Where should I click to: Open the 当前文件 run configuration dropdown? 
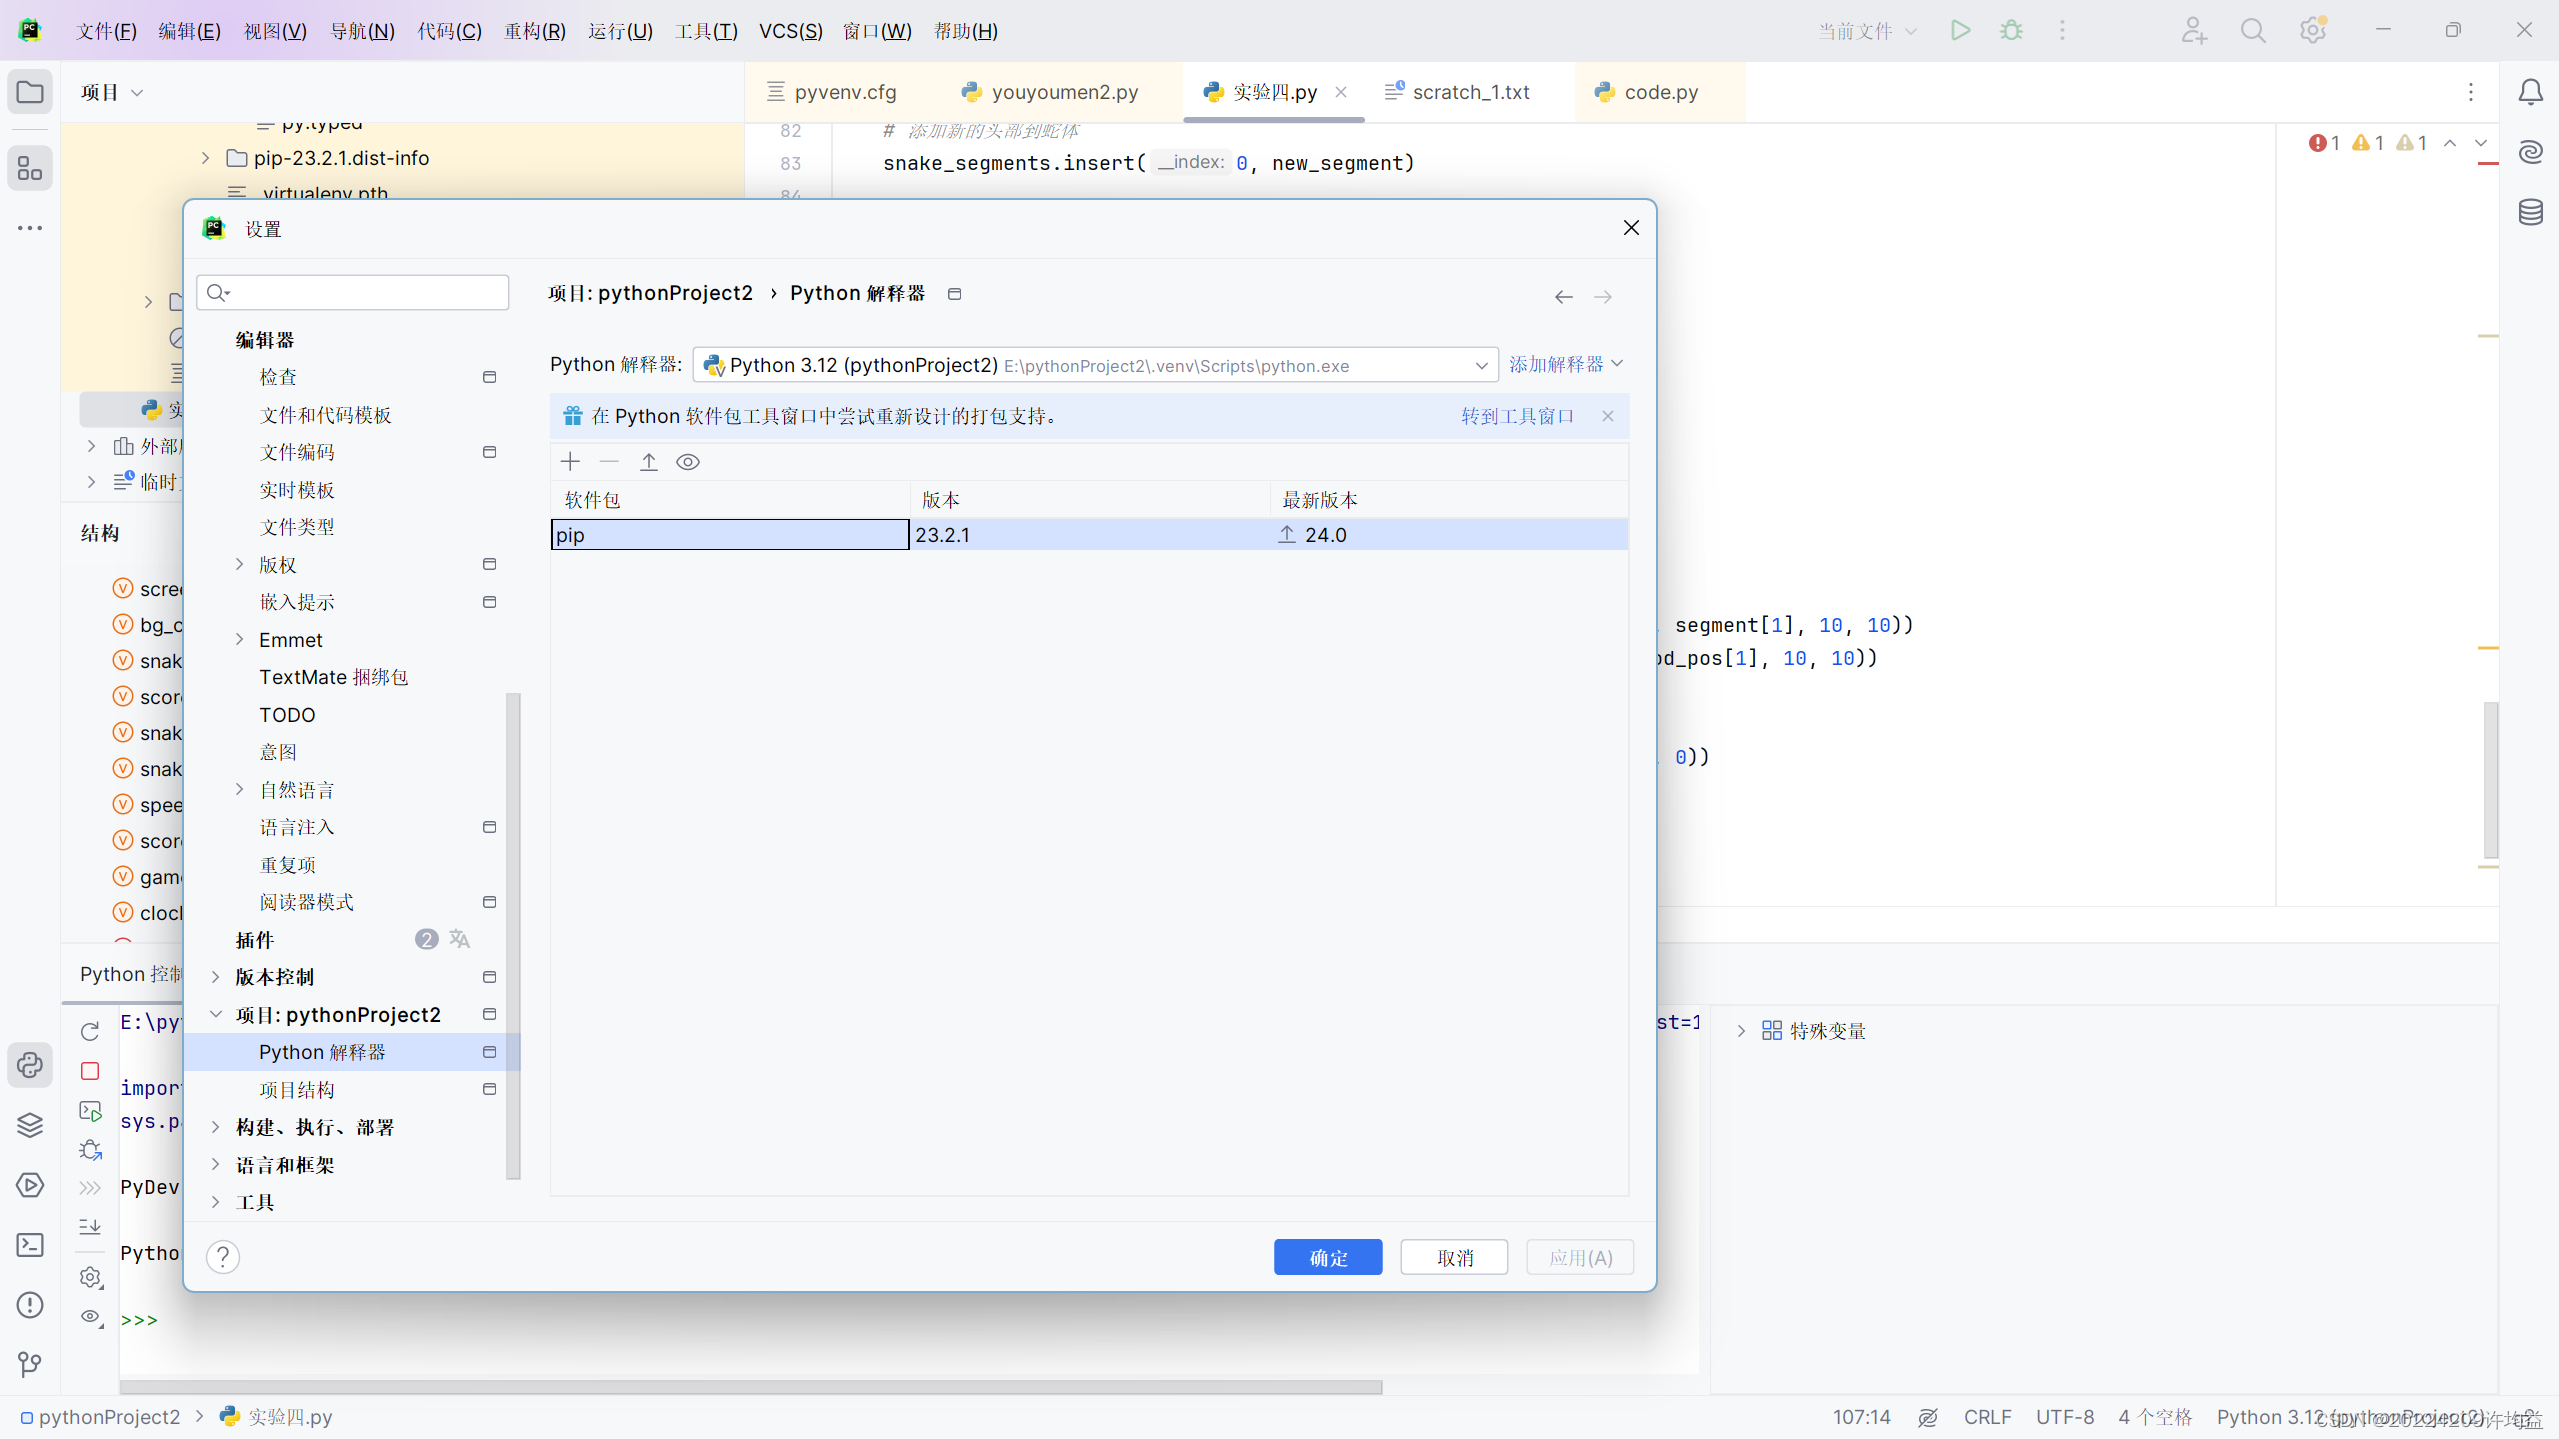tap(1867, 31)
